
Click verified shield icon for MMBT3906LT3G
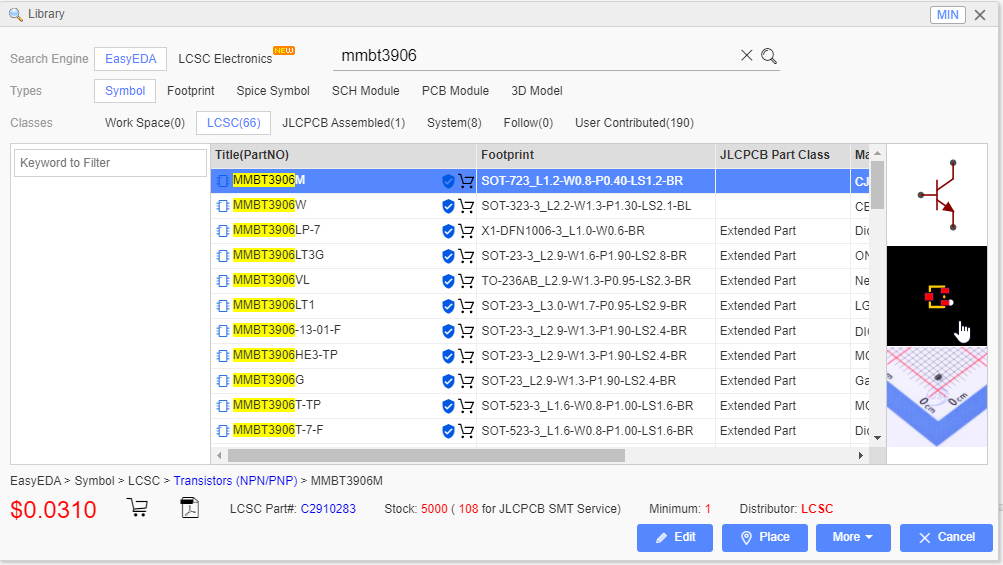coord(448,256)
